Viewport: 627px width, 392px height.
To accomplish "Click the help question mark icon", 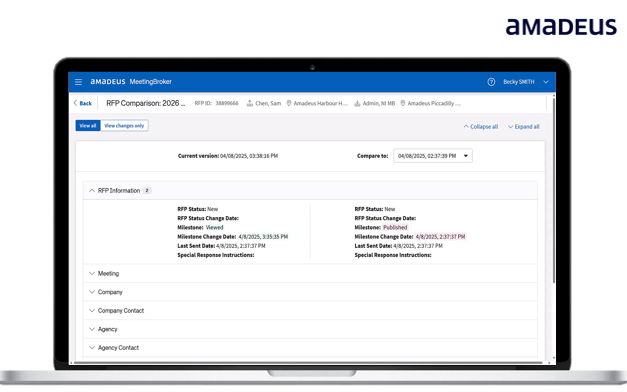I will [491, 82].
